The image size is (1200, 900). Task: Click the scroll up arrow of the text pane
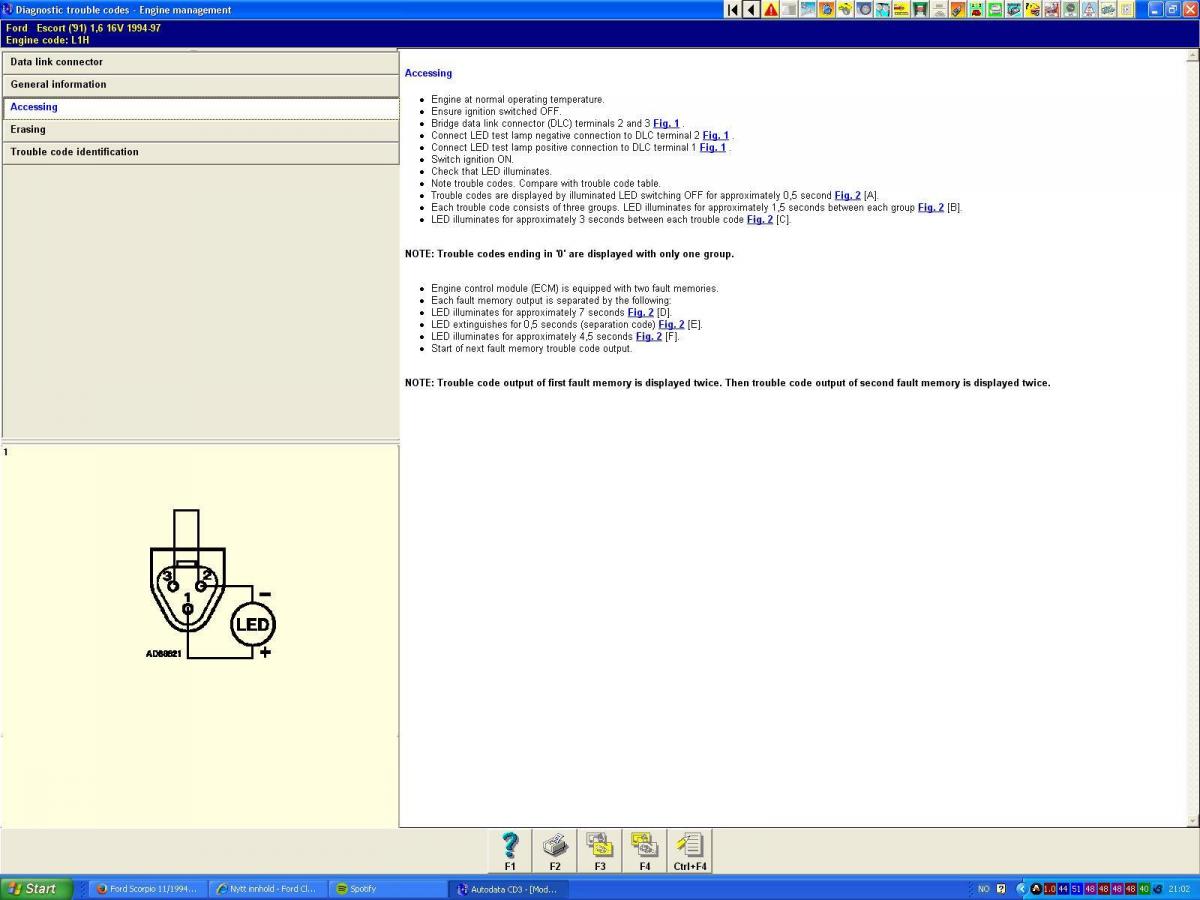pyautogui.click(x=1191, y=57)
